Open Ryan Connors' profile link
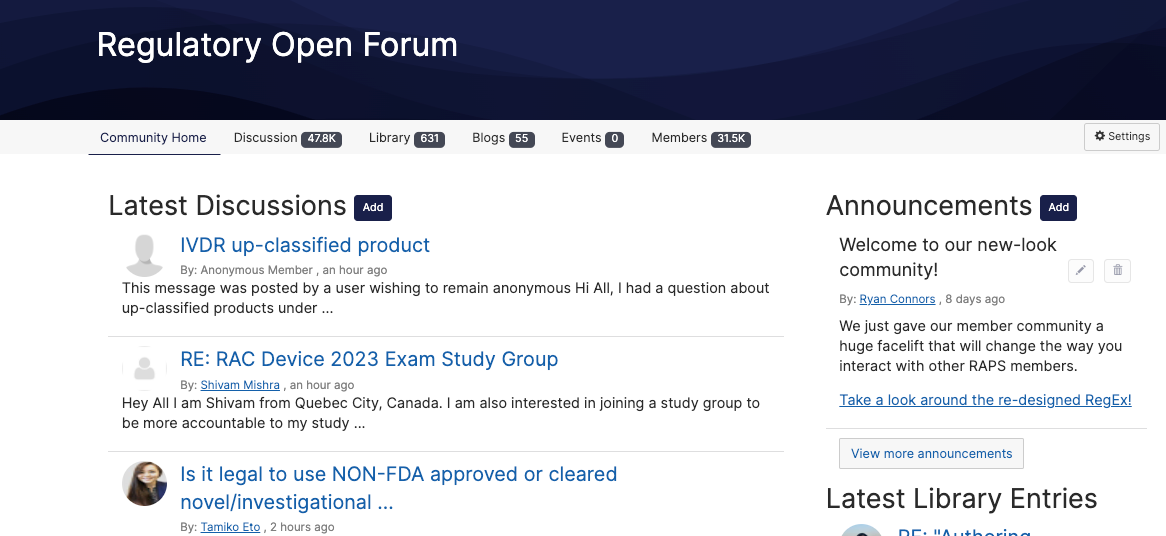This screenshot has height=536, width=1166. [897, 299]
